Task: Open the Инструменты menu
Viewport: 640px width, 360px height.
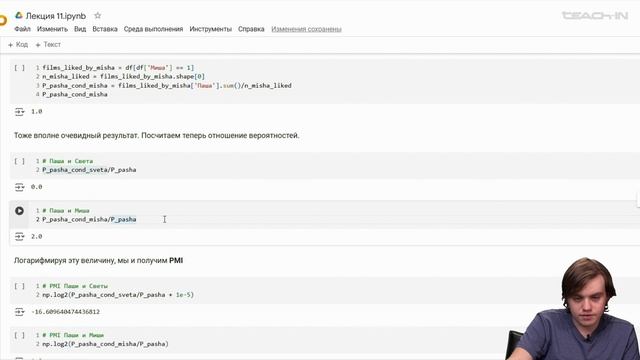Action: click(211, 29)
